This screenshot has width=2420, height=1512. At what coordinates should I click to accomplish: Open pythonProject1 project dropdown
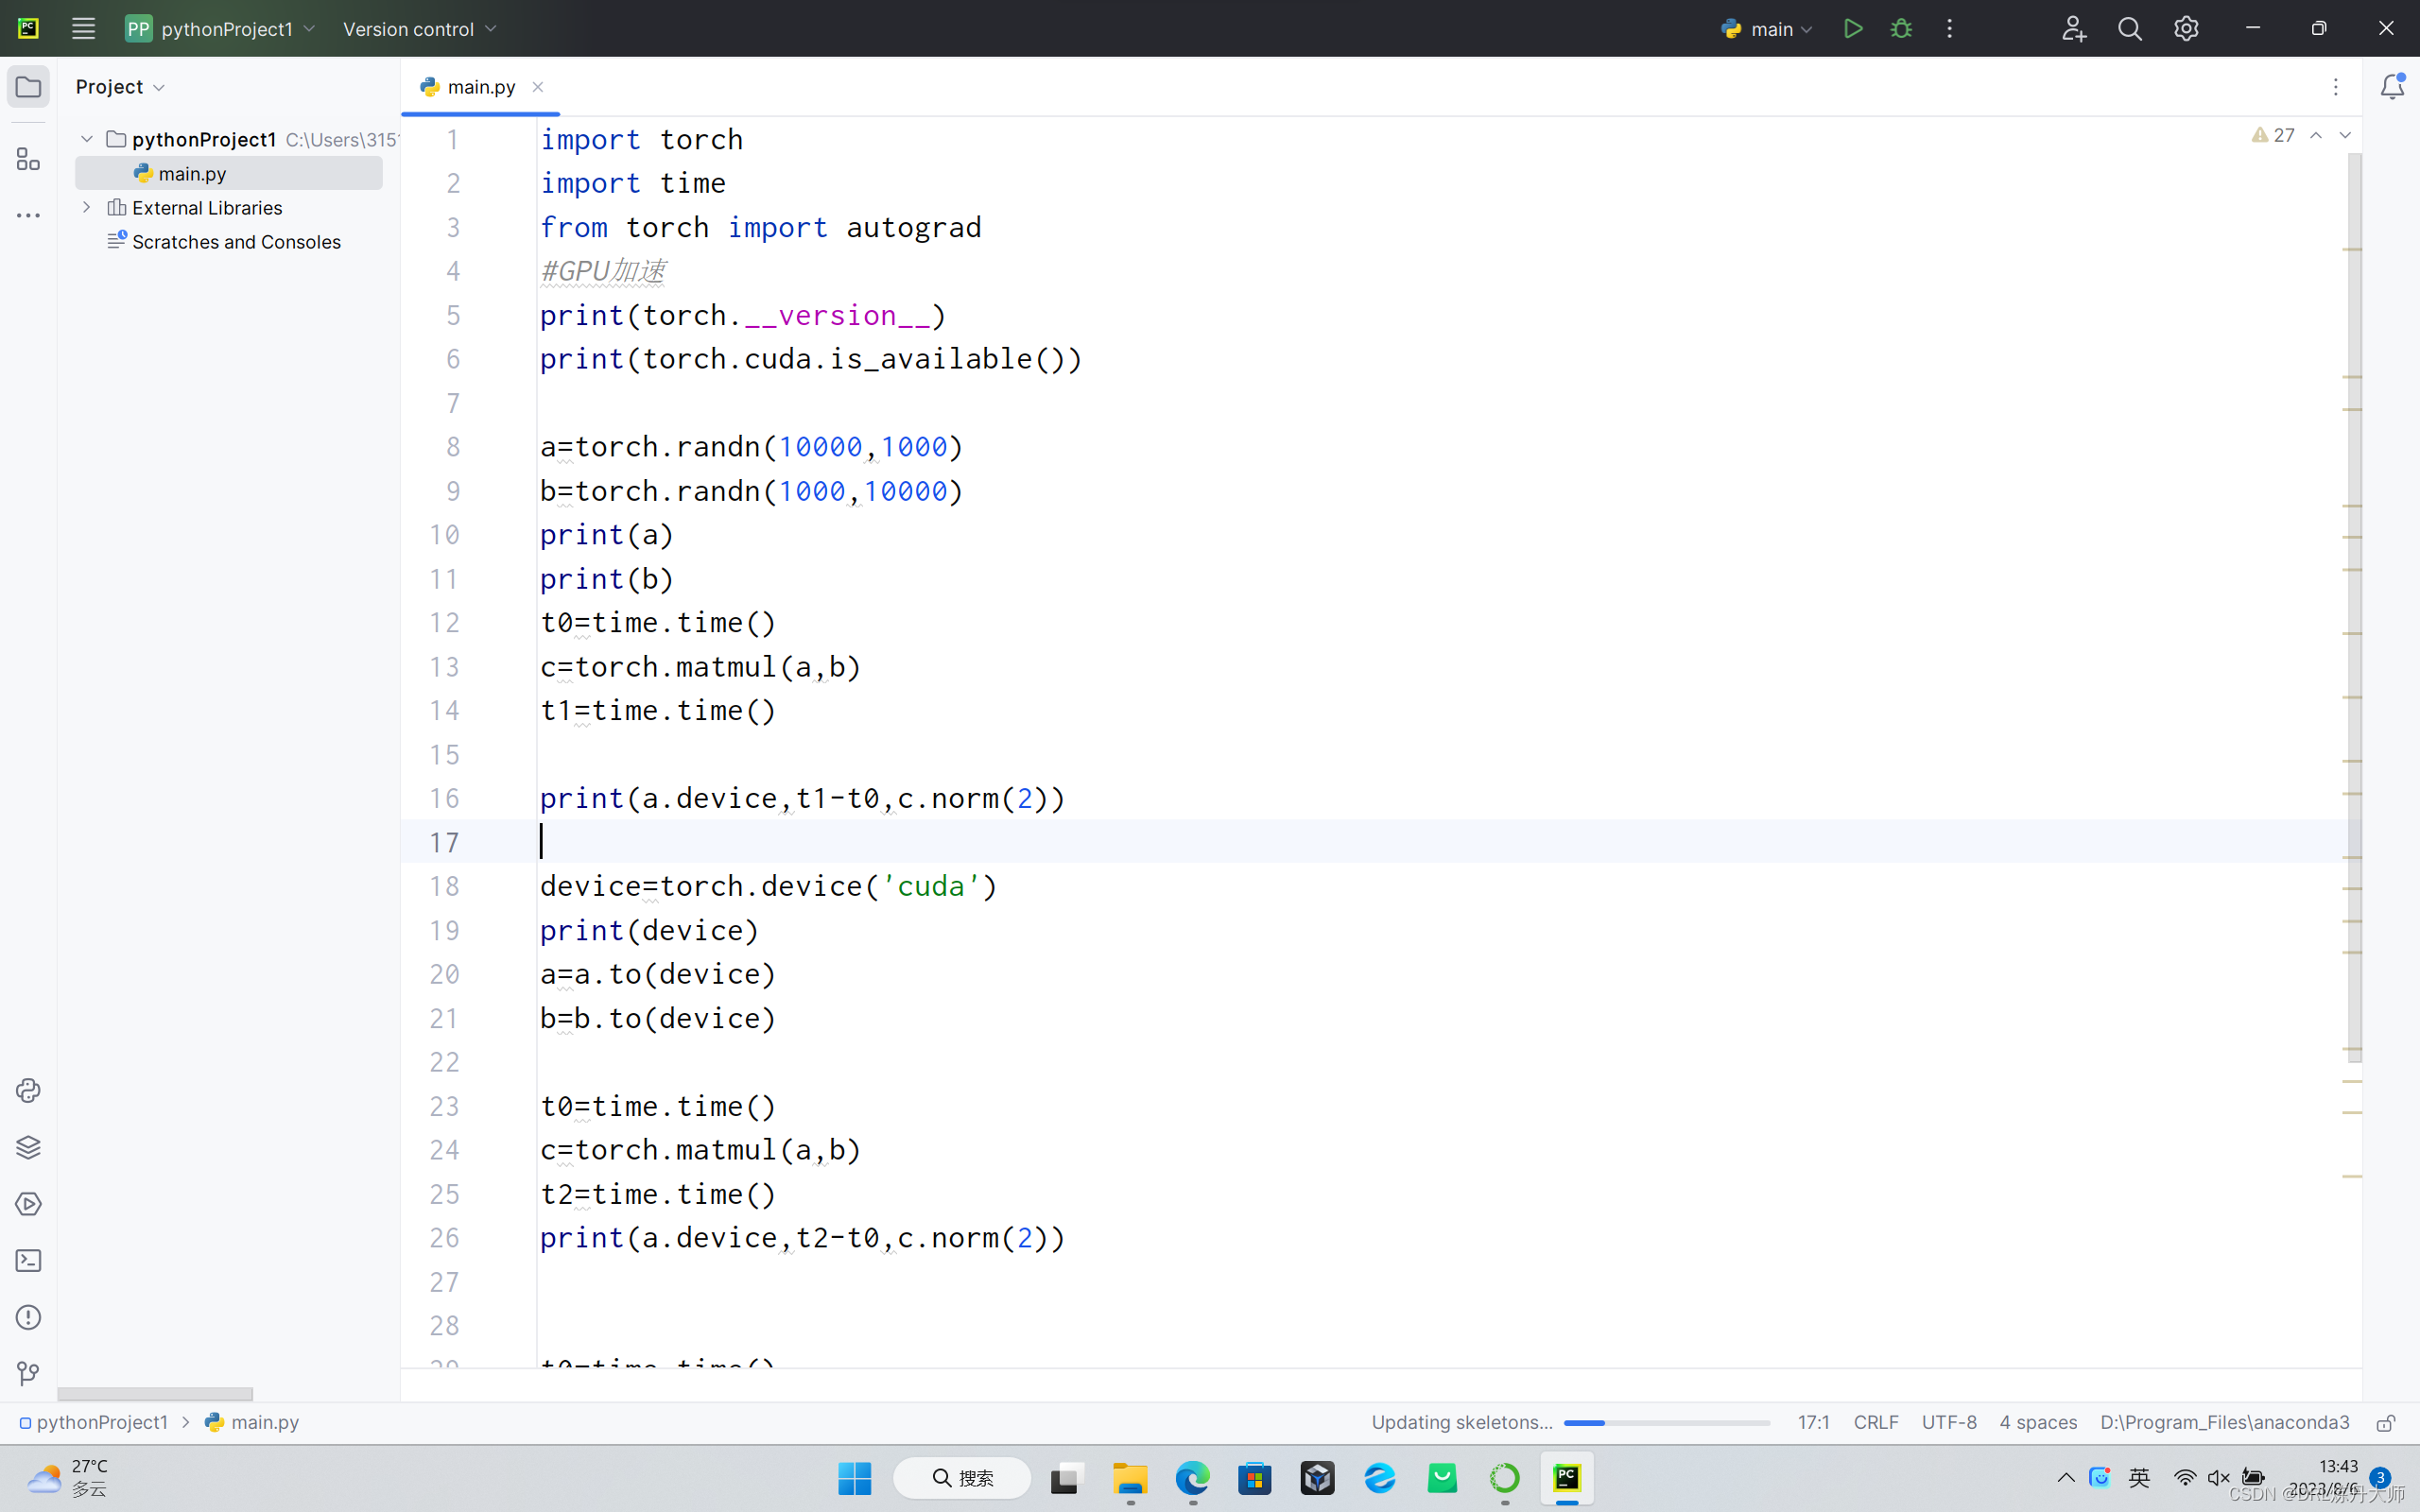(x=220, y=29)
